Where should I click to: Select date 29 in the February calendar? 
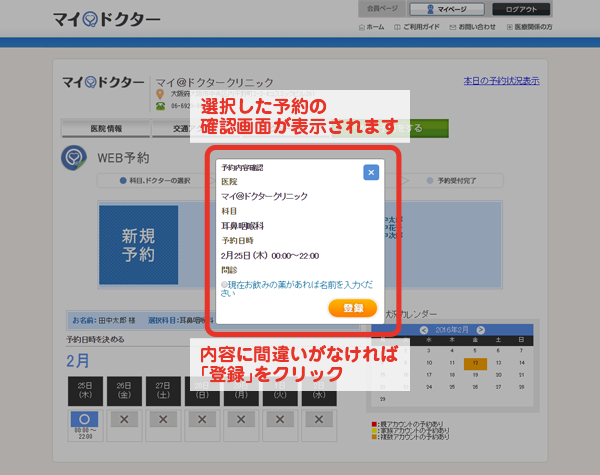[x=383, y=399]
